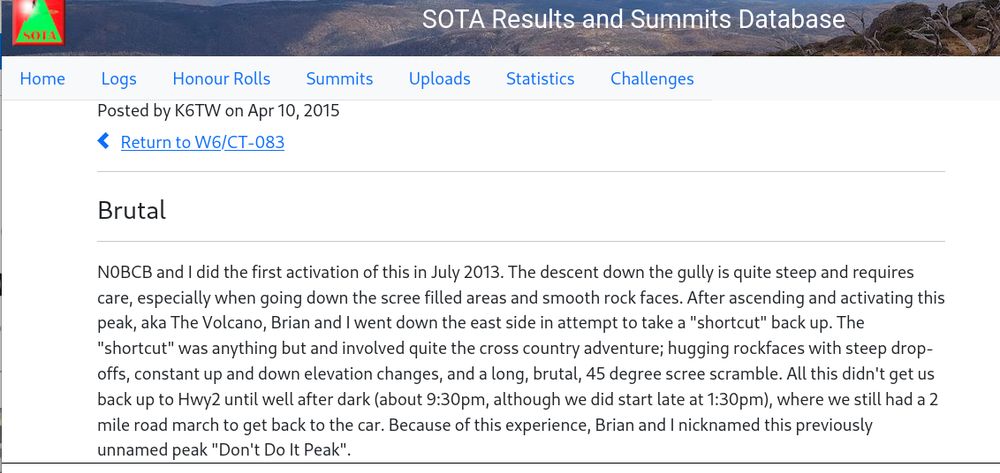
Task: Open the Uploads menu item
Action: click(x=439, y=79)
